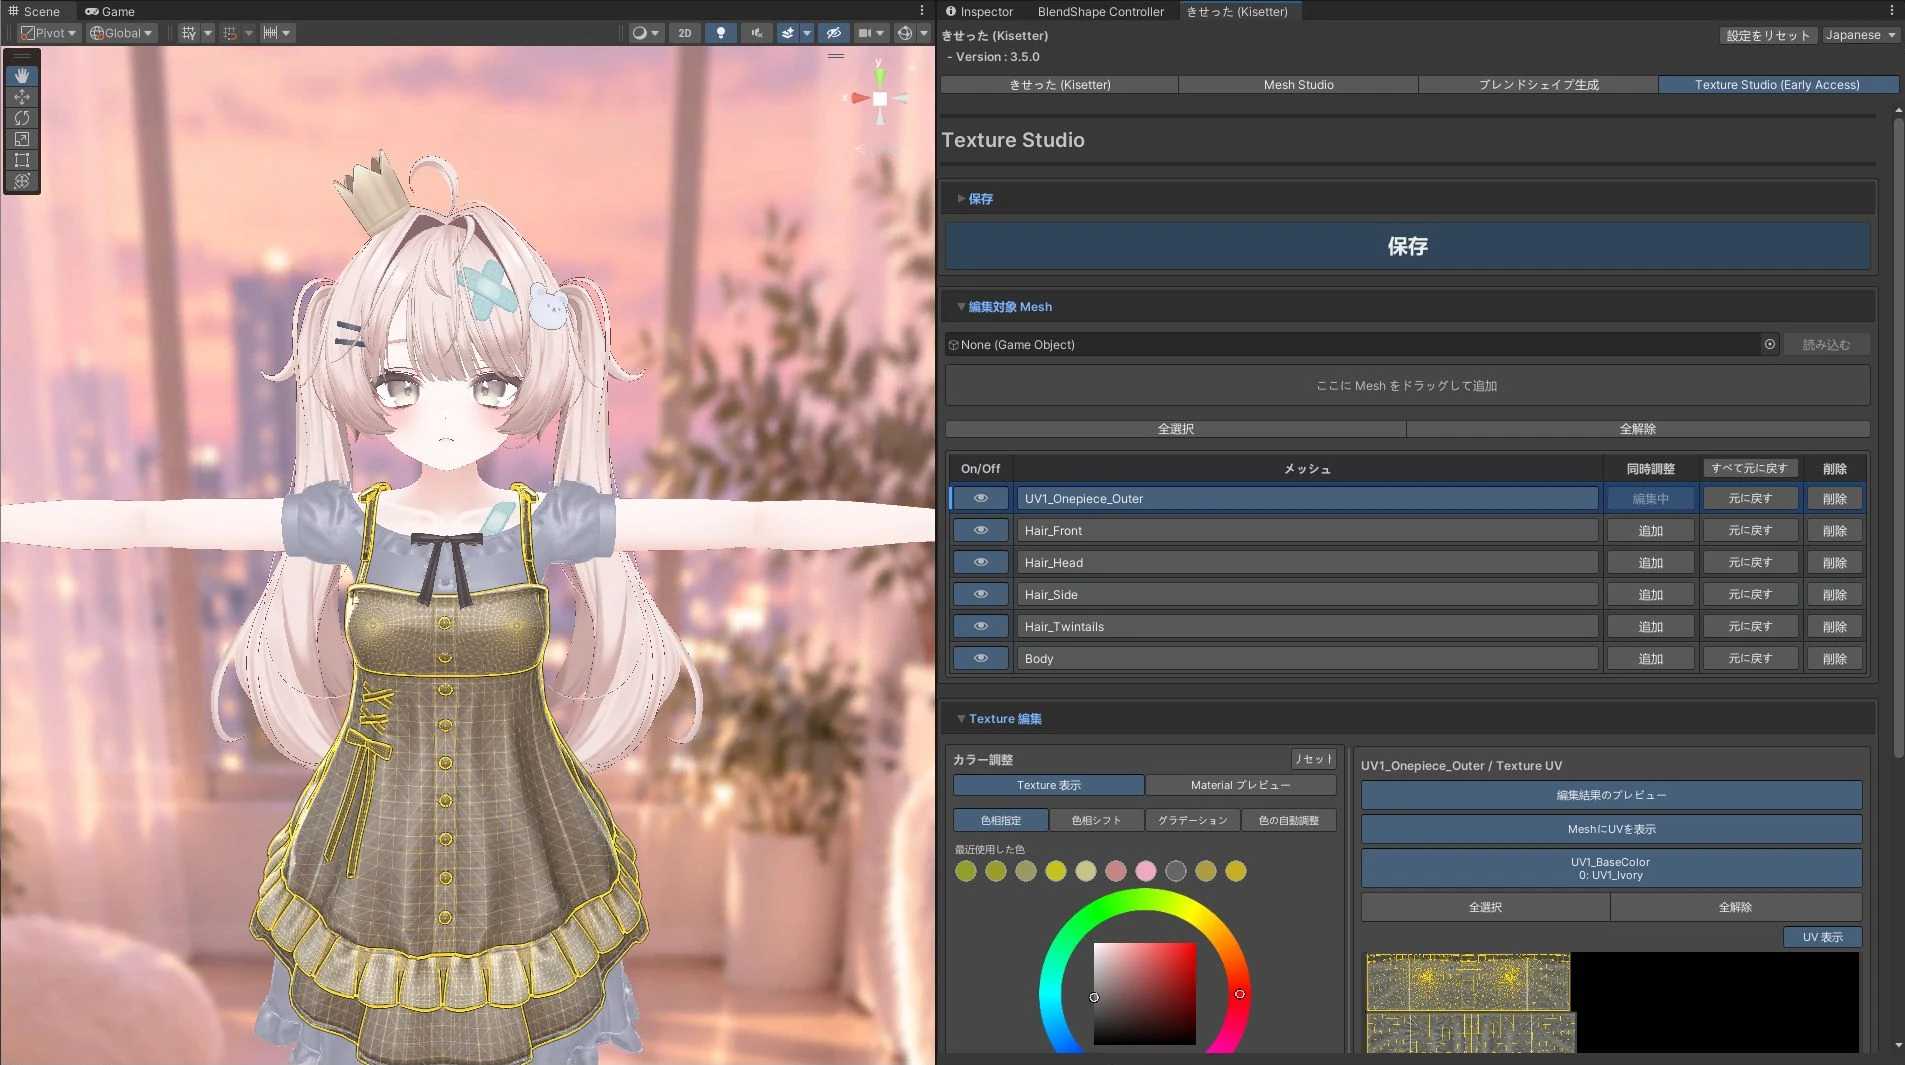Select the Move tool
Screen dimensions: 1905x1065
(x=22, y=97)
